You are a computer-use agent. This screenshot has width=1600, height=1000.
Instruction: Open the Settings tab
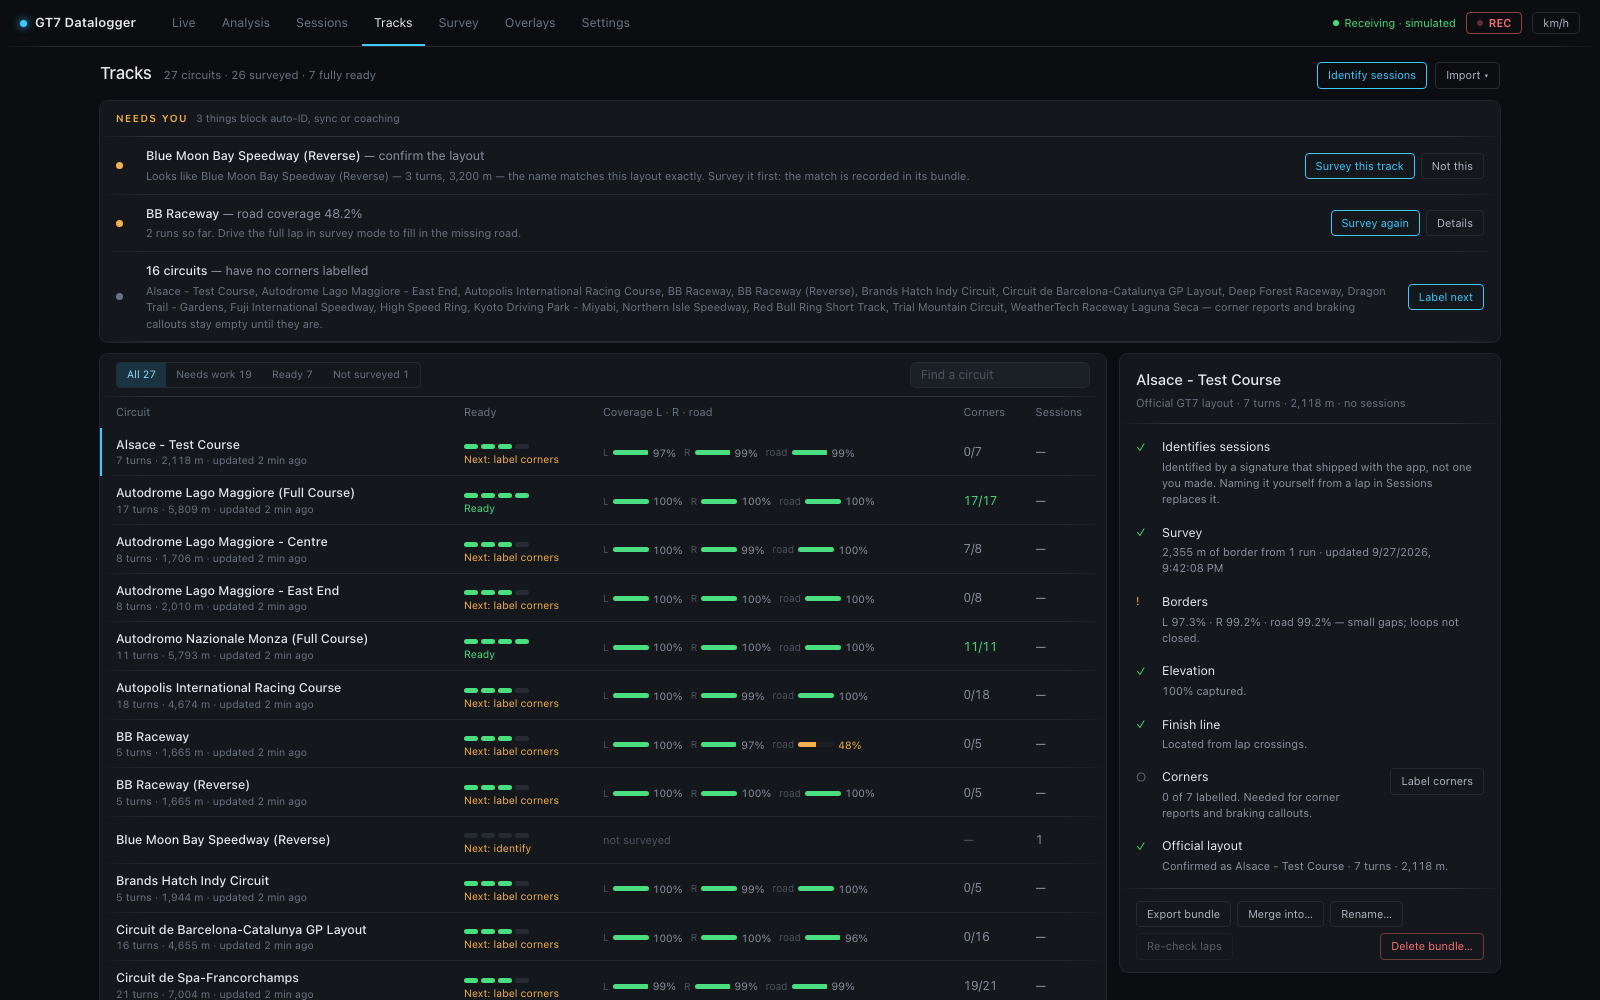pyautogui.click(x=606, y=23)
